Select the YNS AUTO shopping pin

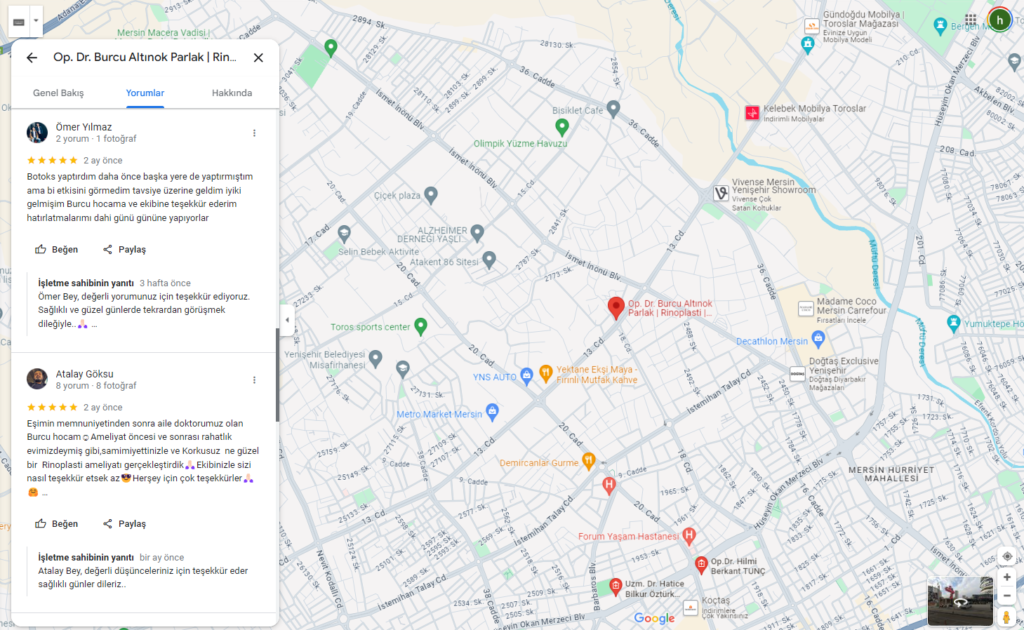[x=527, y=376]
